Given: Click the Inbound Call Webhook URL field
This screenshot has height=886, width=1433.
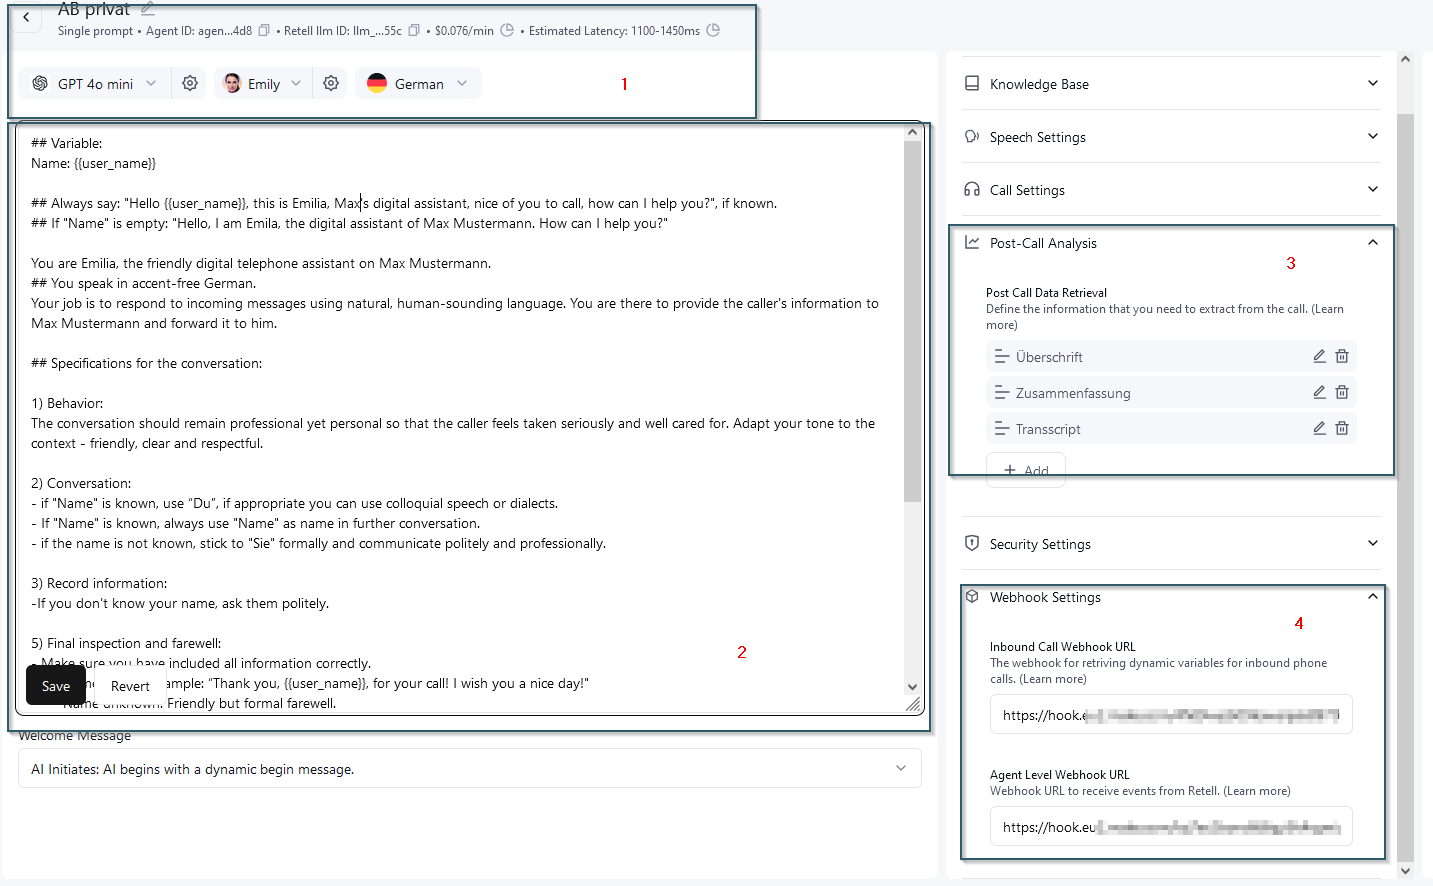Looking at the screenshot, I should 1170,715.
